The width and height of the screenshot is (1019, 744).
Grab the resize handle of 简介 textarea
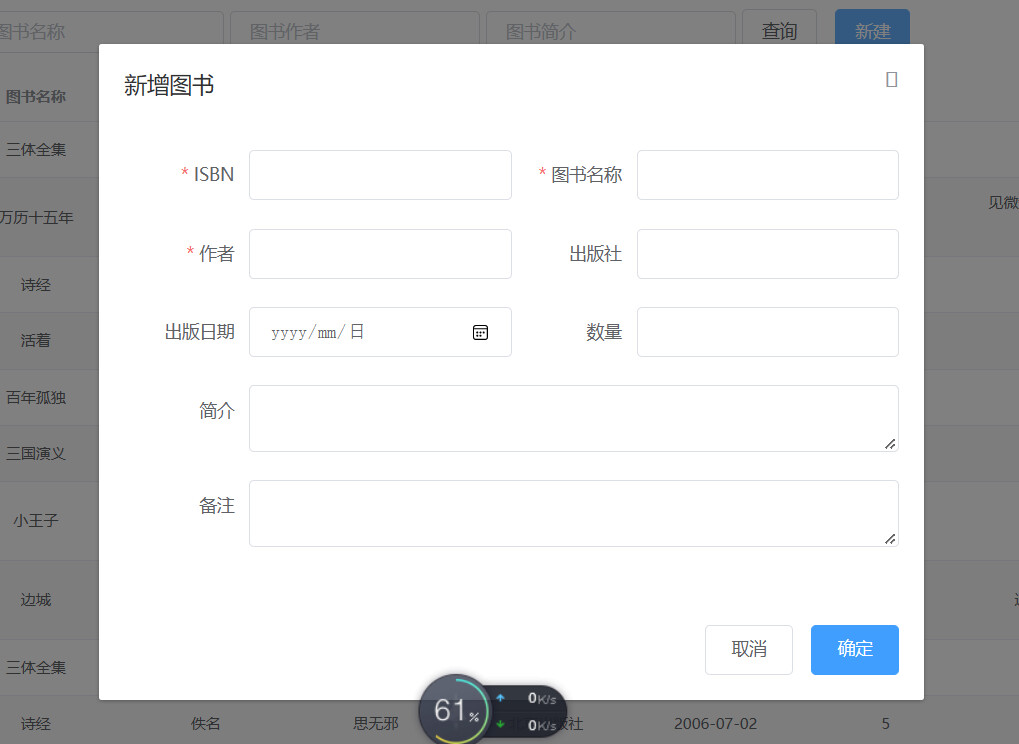(x=890, y=444)
